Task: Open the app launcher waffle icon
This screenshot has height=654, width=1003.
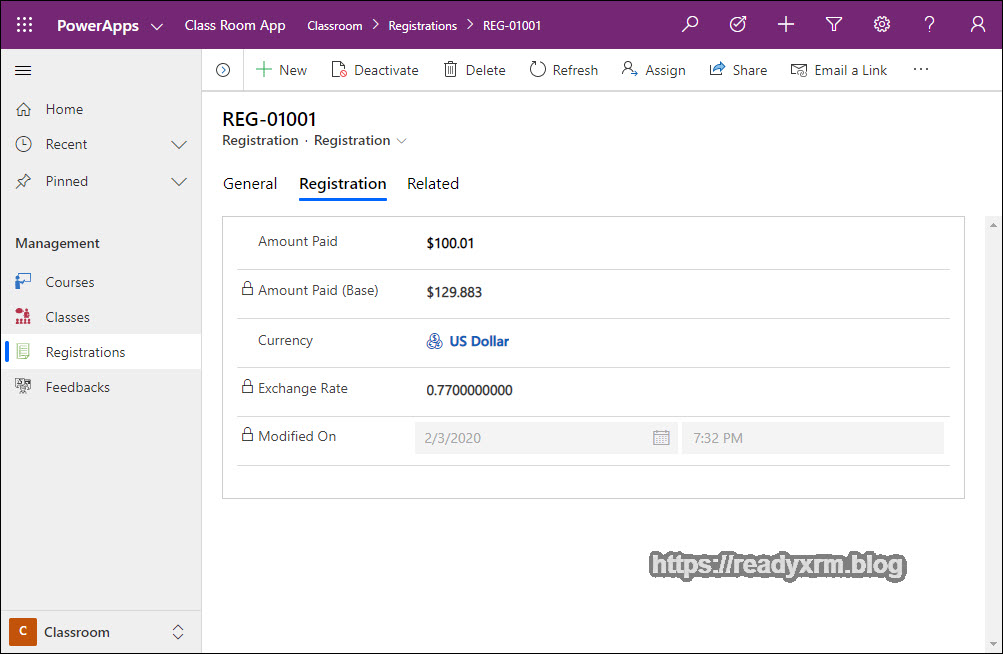Action: pyautogui.click(x=24, y=25)
